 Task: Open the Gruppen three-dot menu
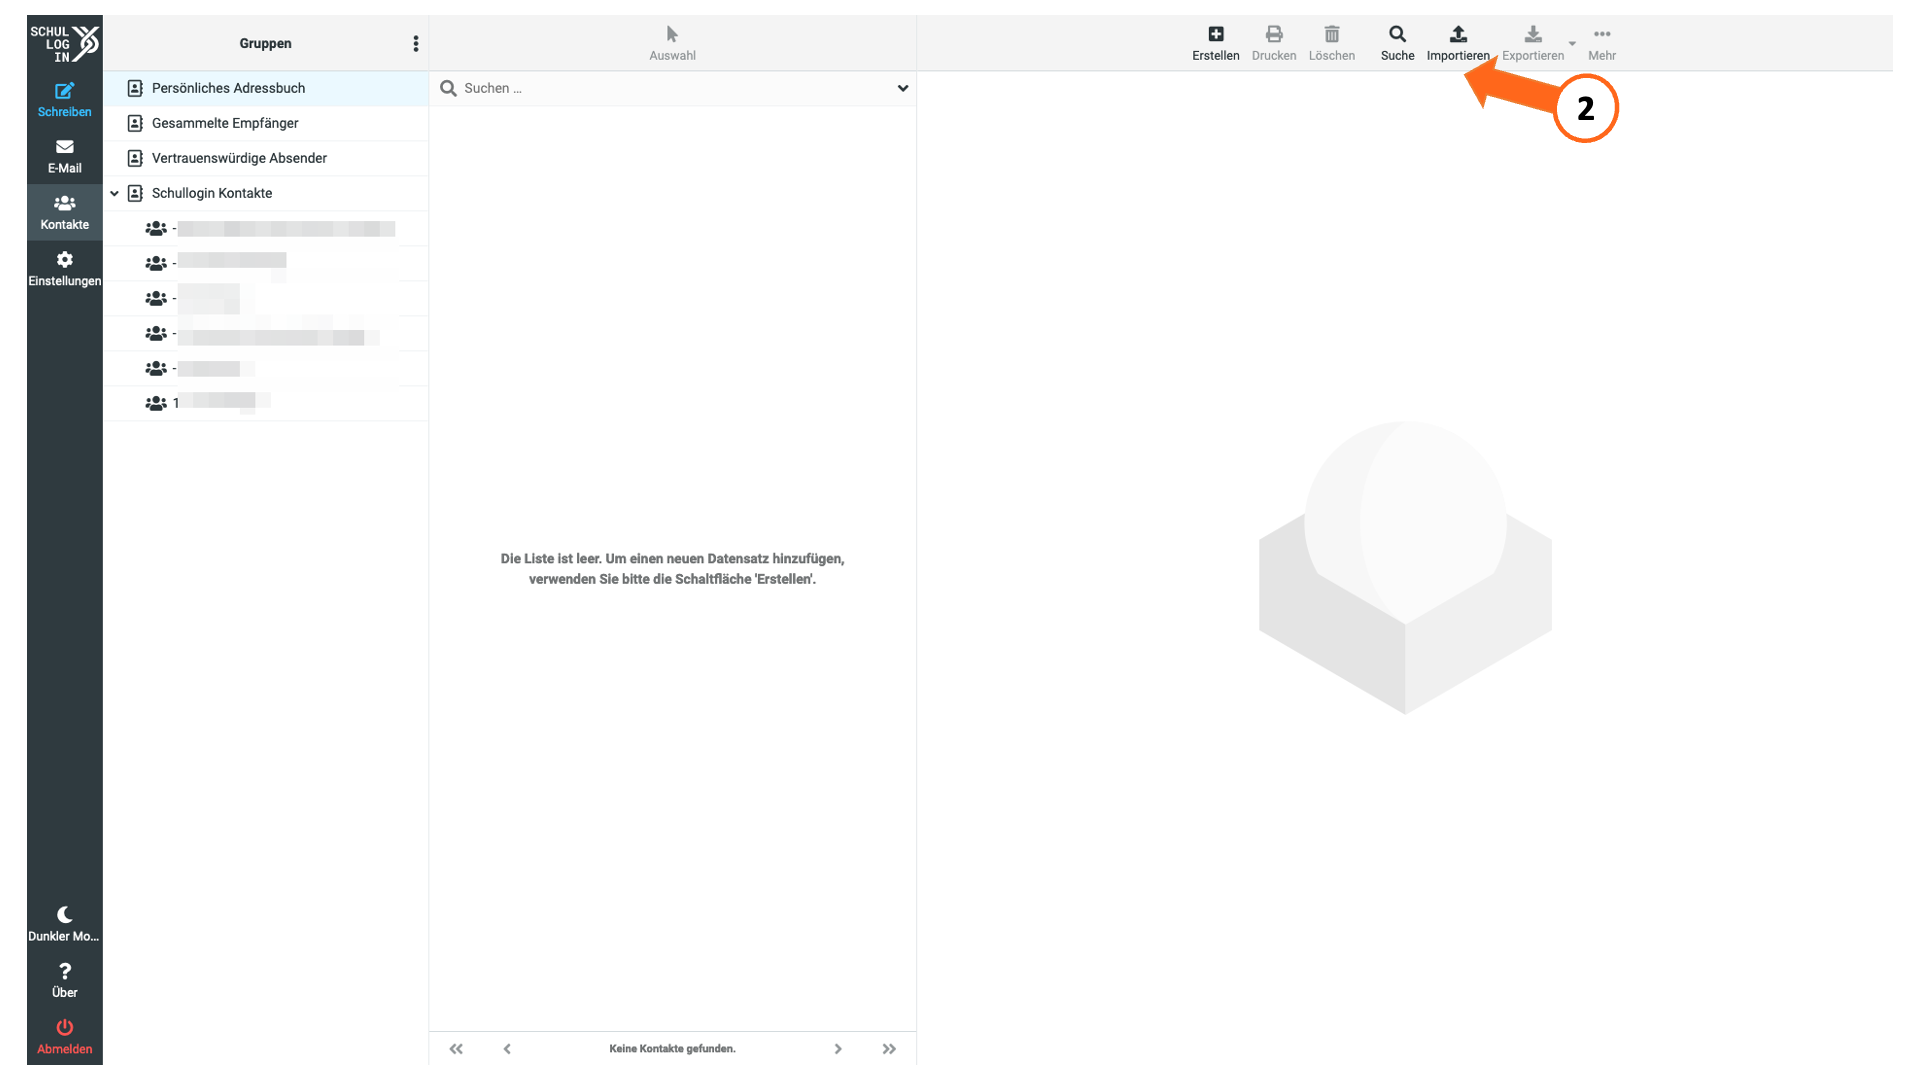(x=416, y=43)
